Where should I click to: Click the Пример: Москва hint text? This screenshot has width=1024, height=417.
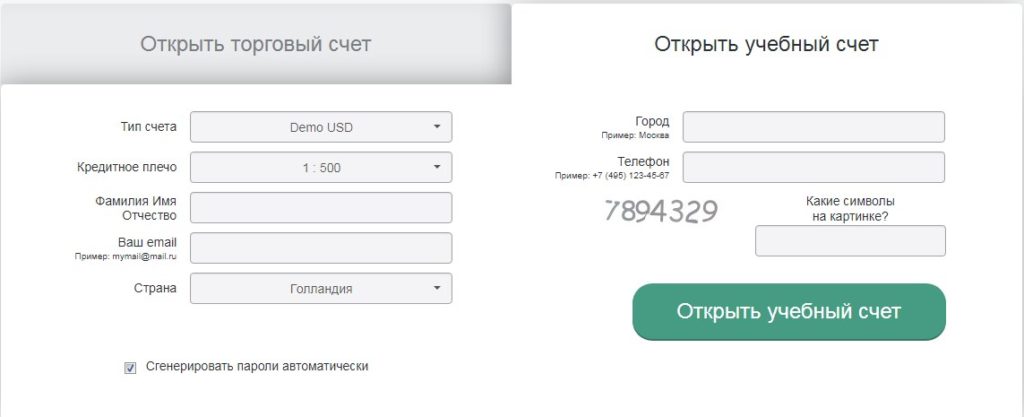tap(635, 135)
